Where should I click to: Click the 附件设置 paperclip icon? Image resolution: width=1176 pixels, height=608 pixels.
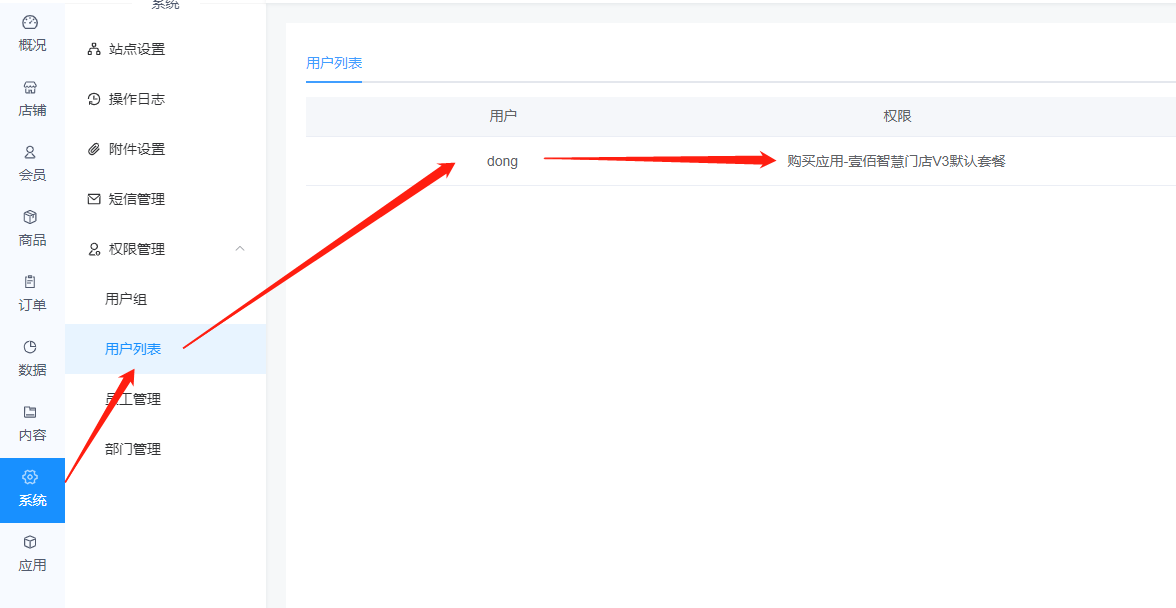94,149
